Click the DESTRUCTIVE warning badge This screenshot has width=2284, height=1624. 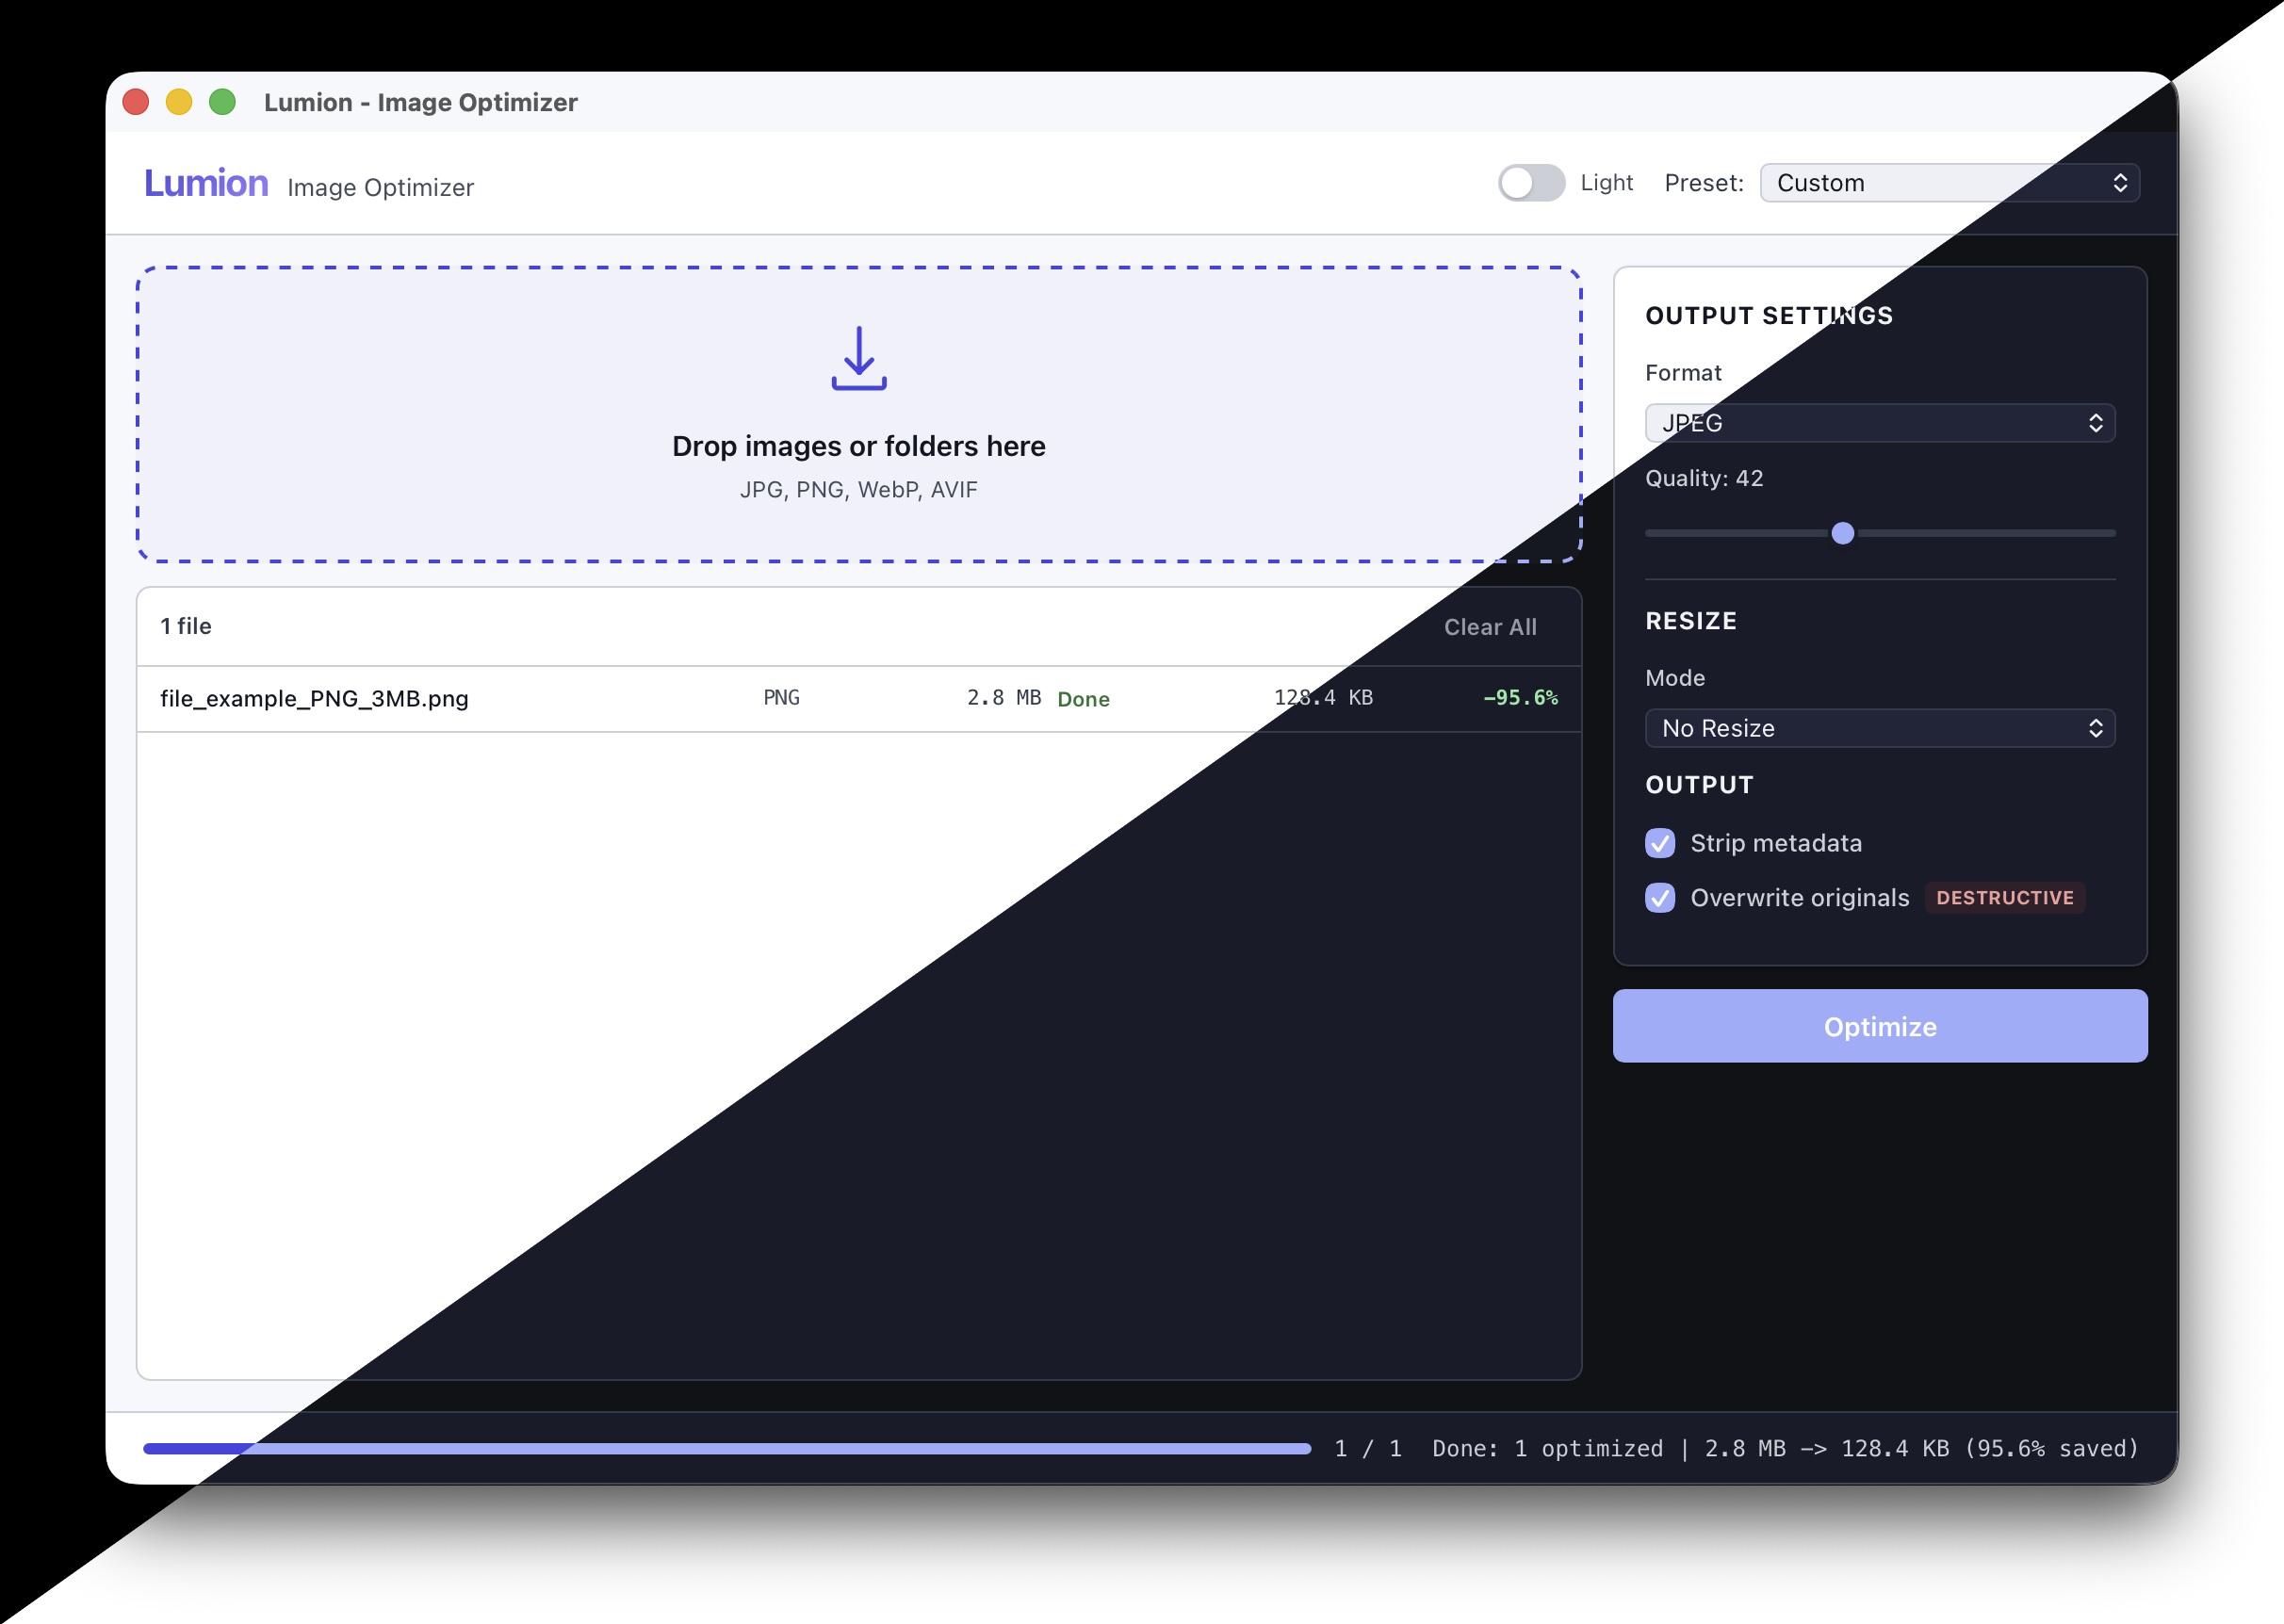pos(2004,897)
